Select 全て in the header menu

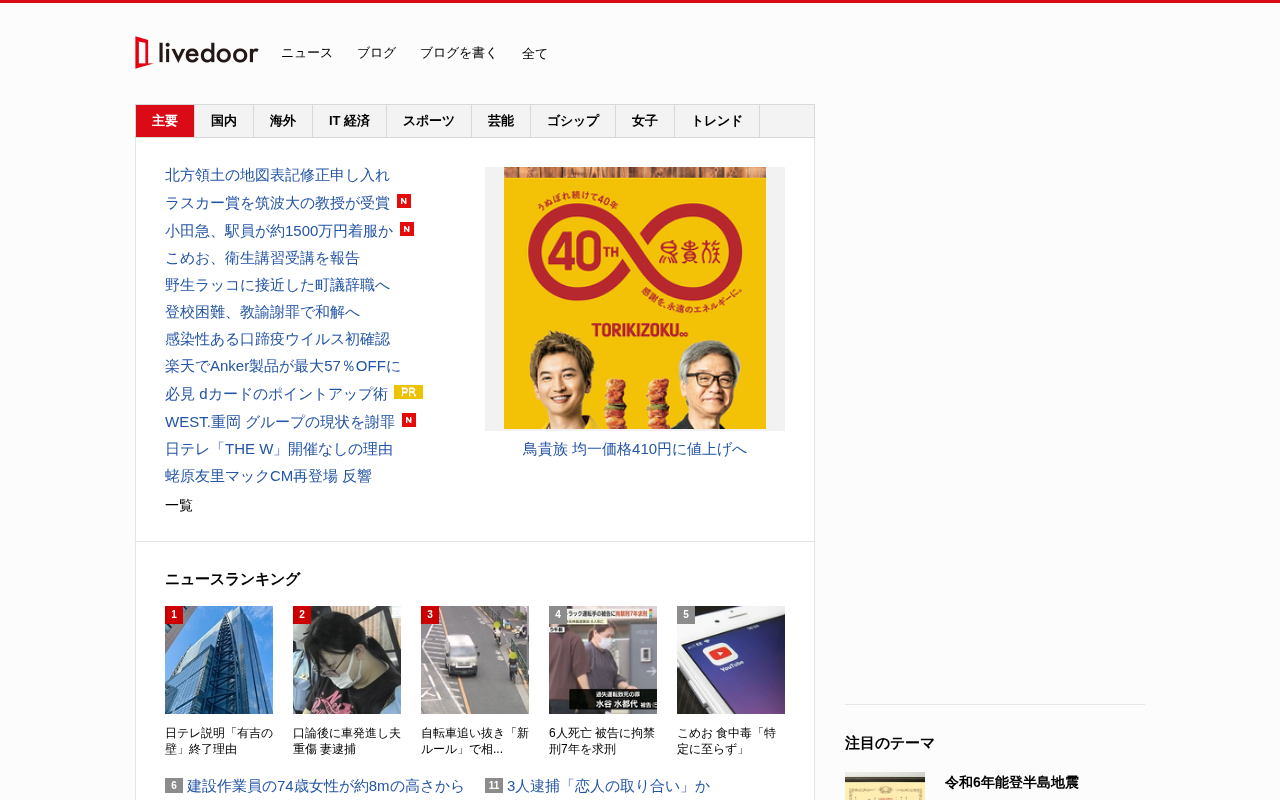(535, 53)
